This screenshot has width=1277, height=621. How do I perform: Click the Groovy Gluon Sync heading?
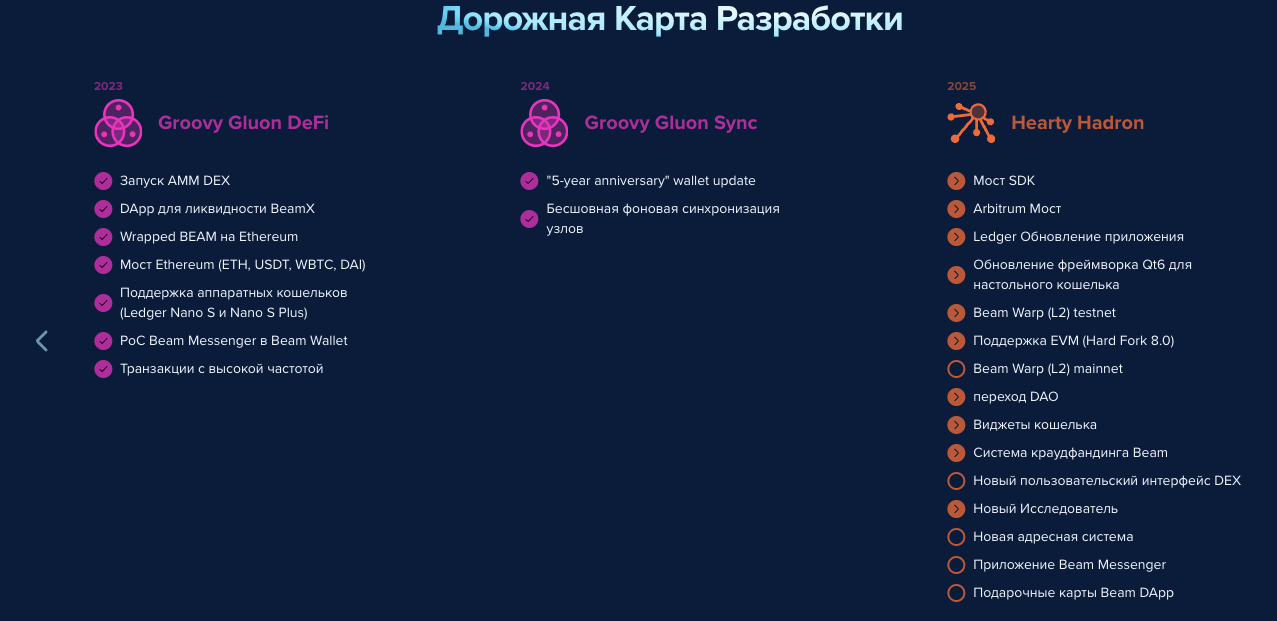(671, 123)
